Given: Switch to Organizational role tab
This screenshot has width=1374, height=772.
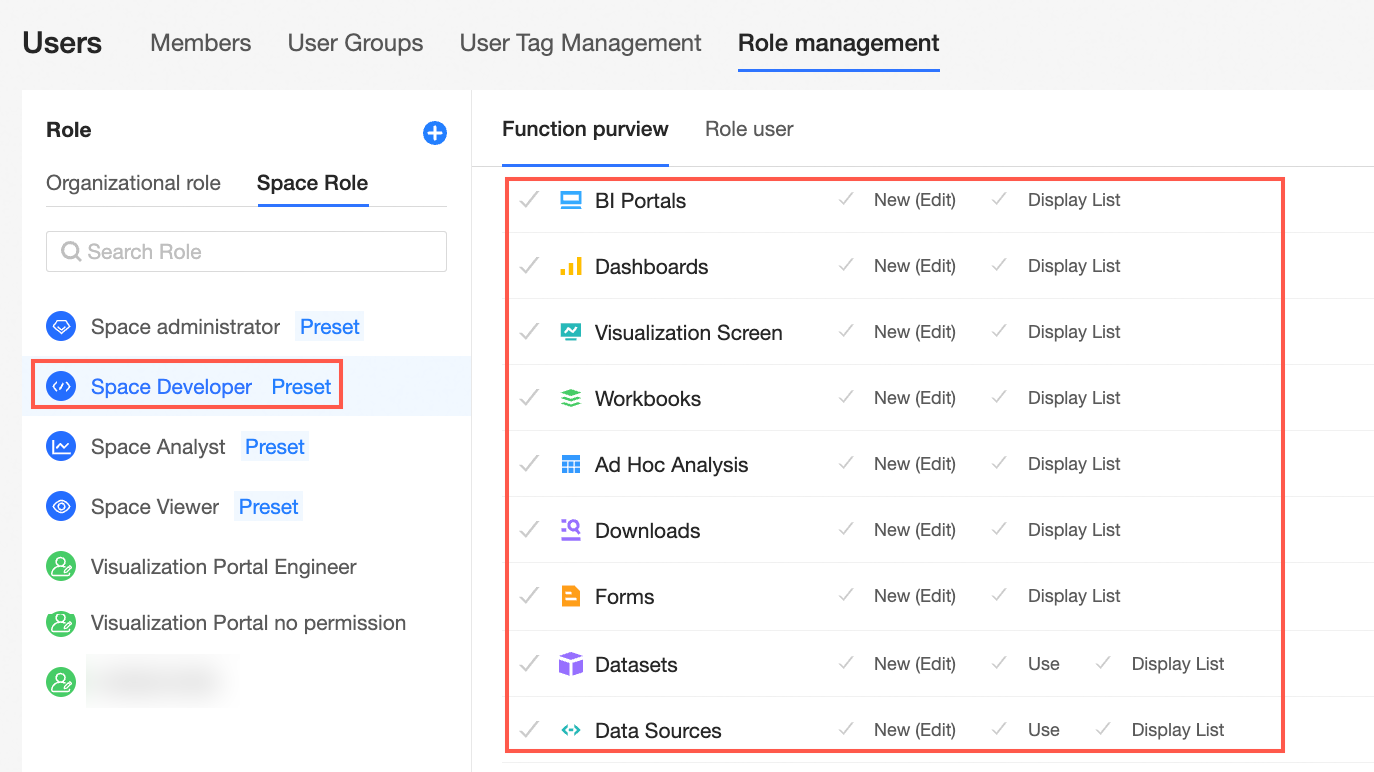Looking at the screenshot, I should tap(133, 183).
